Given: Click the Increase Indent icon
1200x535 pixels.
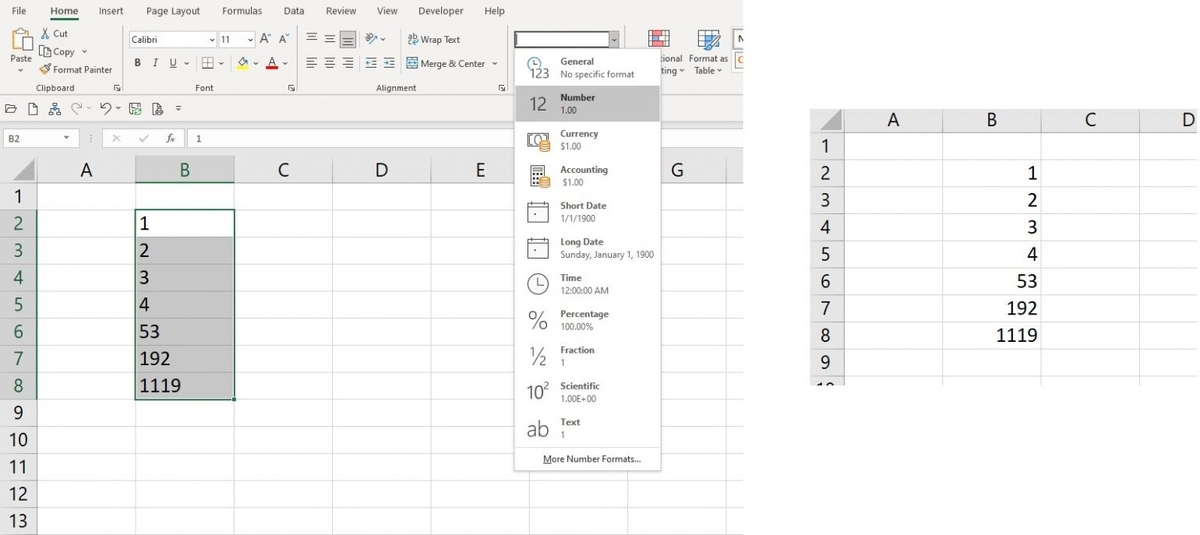Looking at the screenshot, I should click(389, 63).
